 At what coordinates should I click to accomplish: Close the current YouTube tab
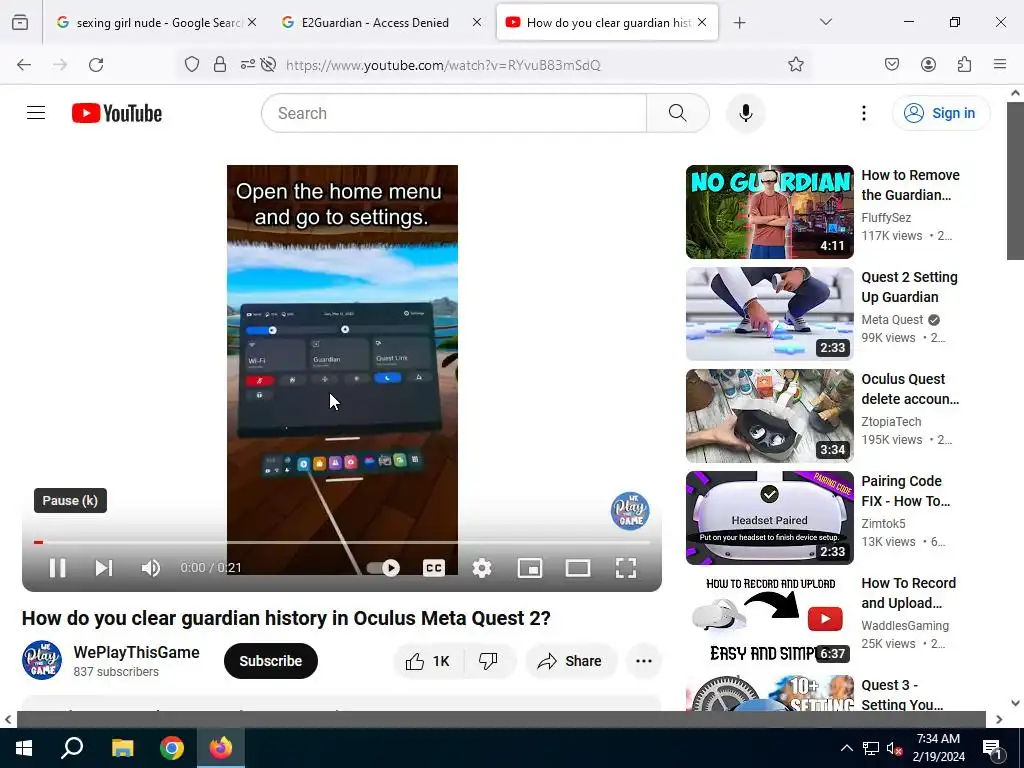[x=702, y=22]
